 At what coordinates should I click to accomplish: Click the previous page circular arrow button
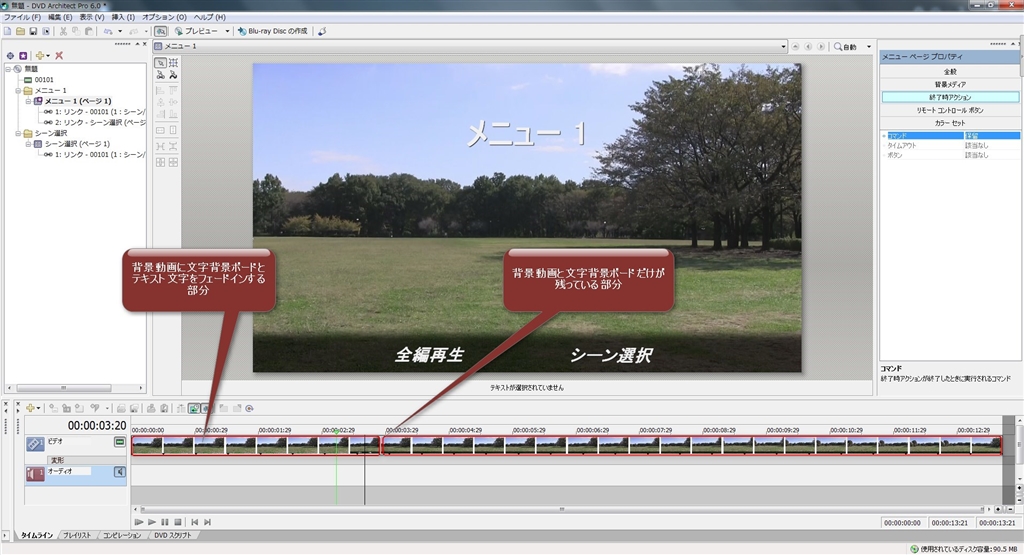click(x=808, y=46)
